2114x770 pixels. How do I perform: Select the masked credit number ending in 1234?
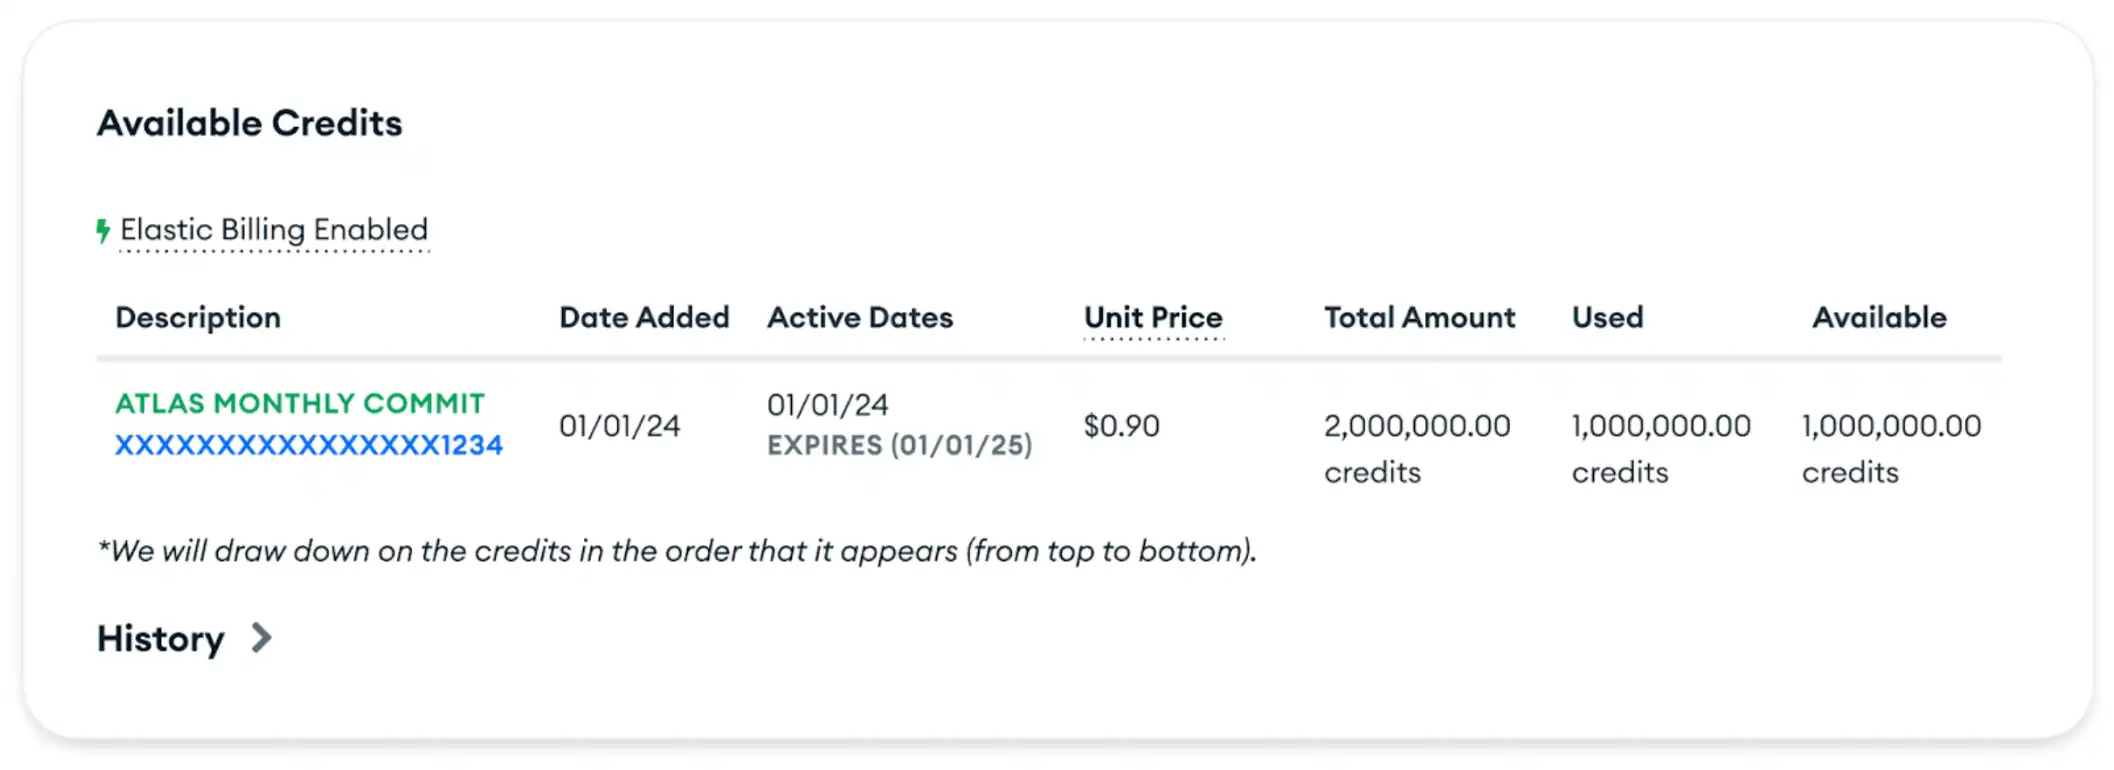[x=309, y=443]
